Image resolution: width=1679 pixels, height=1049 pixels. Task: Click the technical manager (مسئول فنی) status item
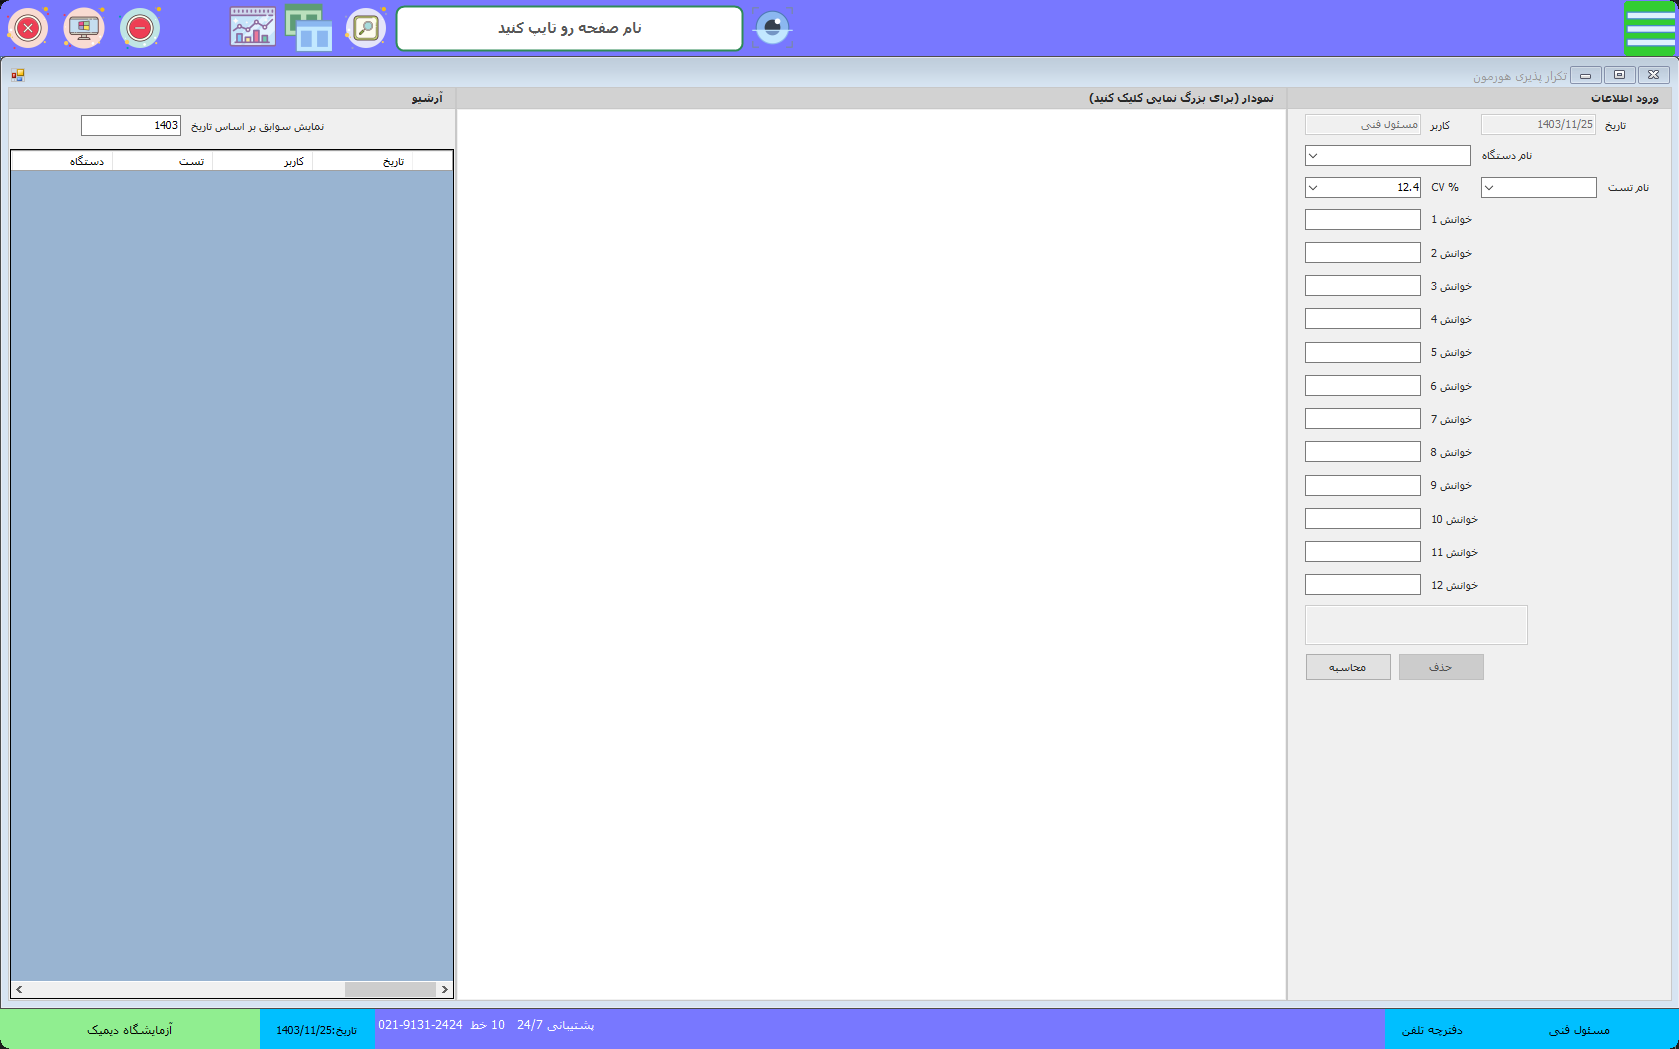pyautogui.click(x=1579, y=1030)
